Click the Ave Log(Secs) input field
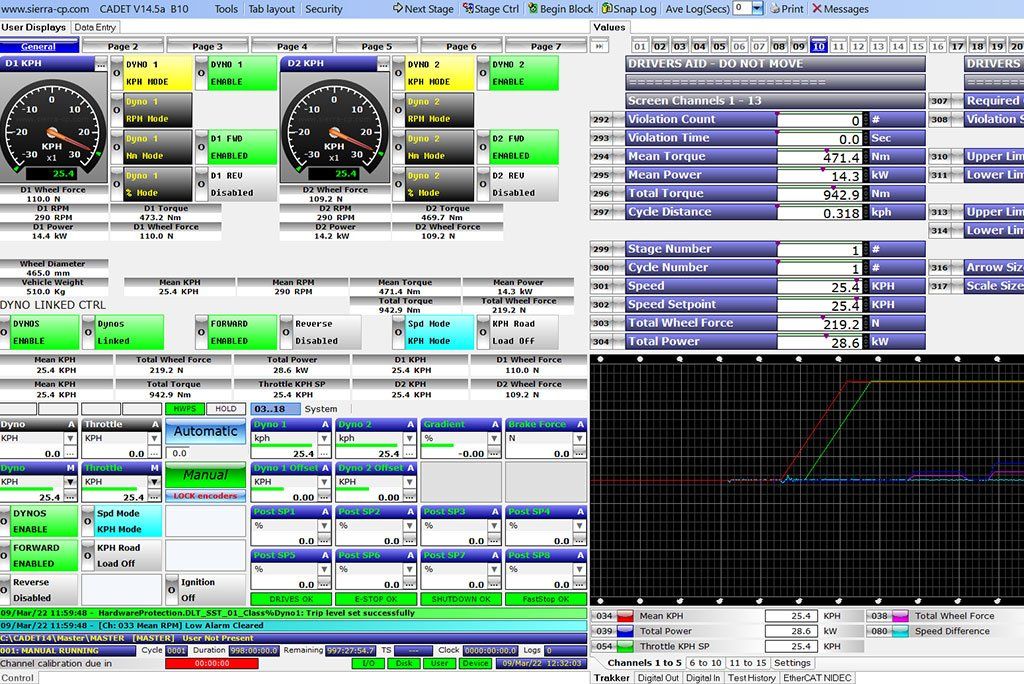Screen dimensions: 1024x684 [x=742, y=8]
